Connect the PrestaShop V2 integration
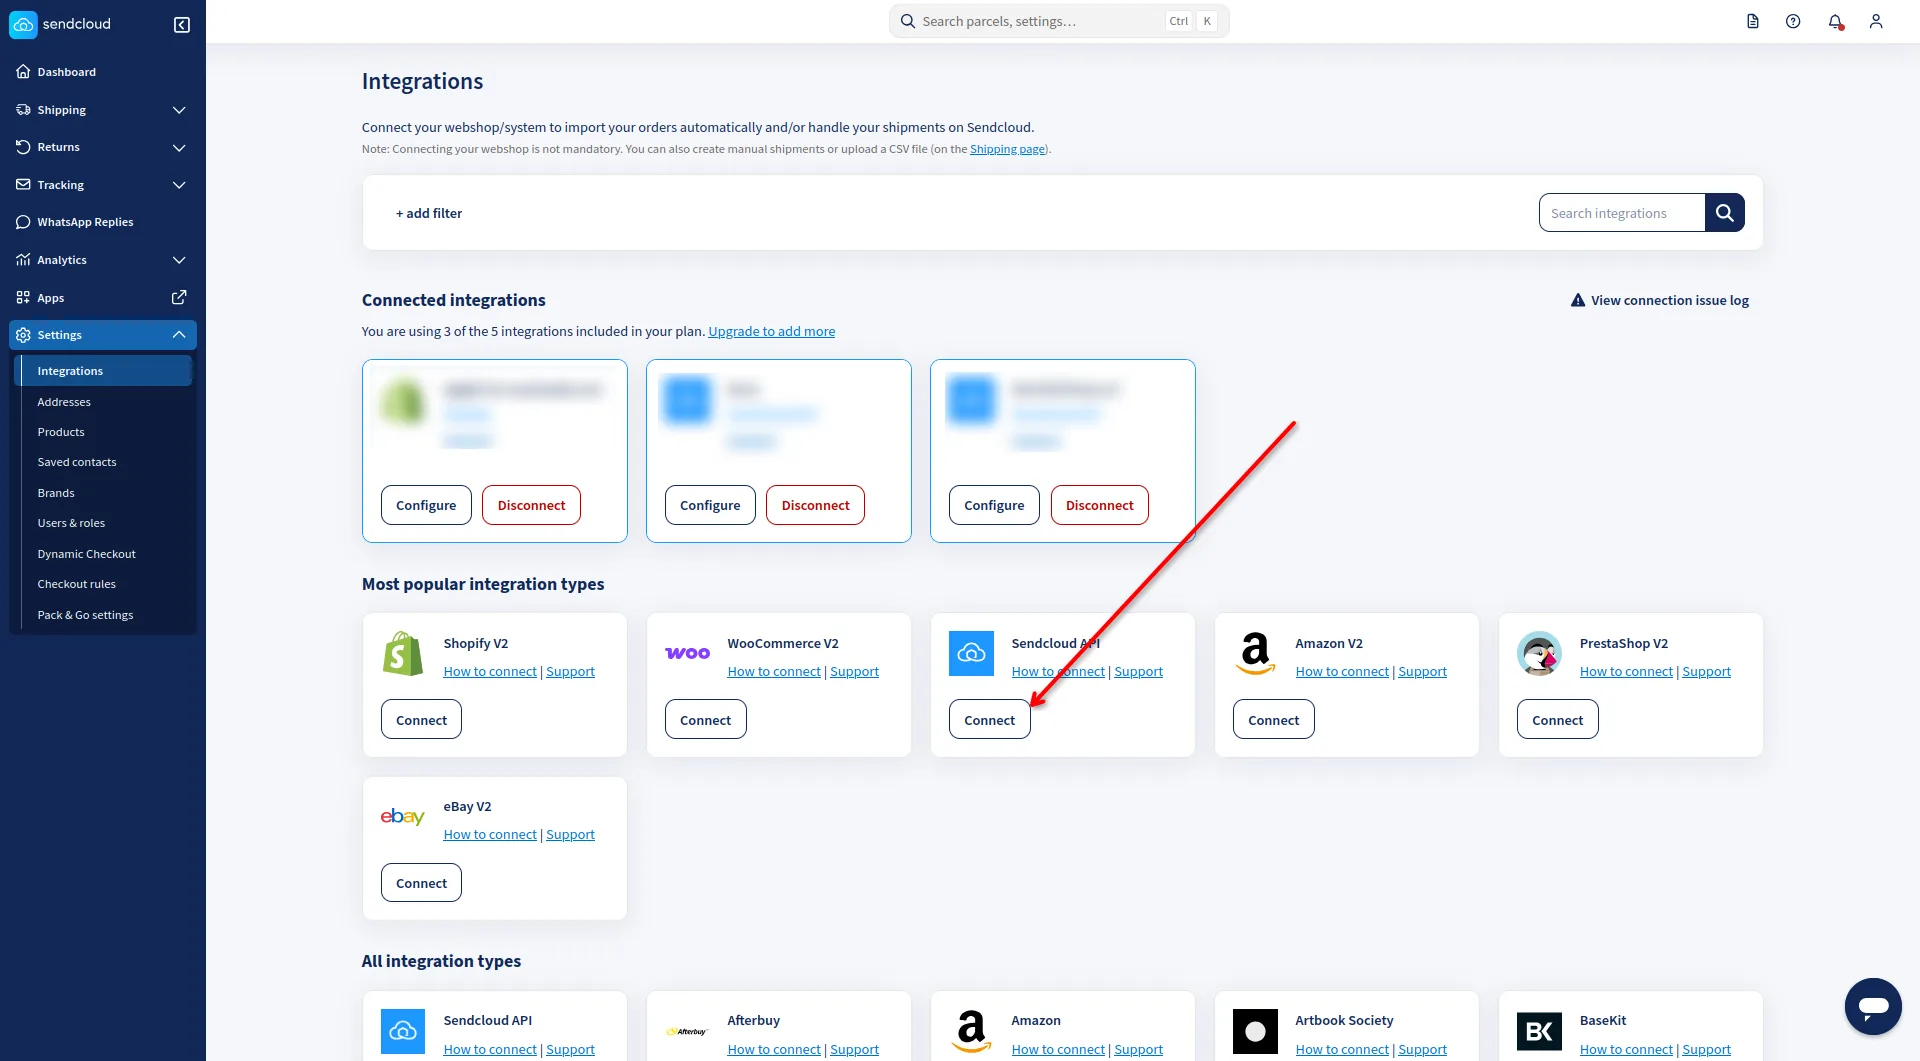The image size is (1920, 1061). [x=1557, y=720]
